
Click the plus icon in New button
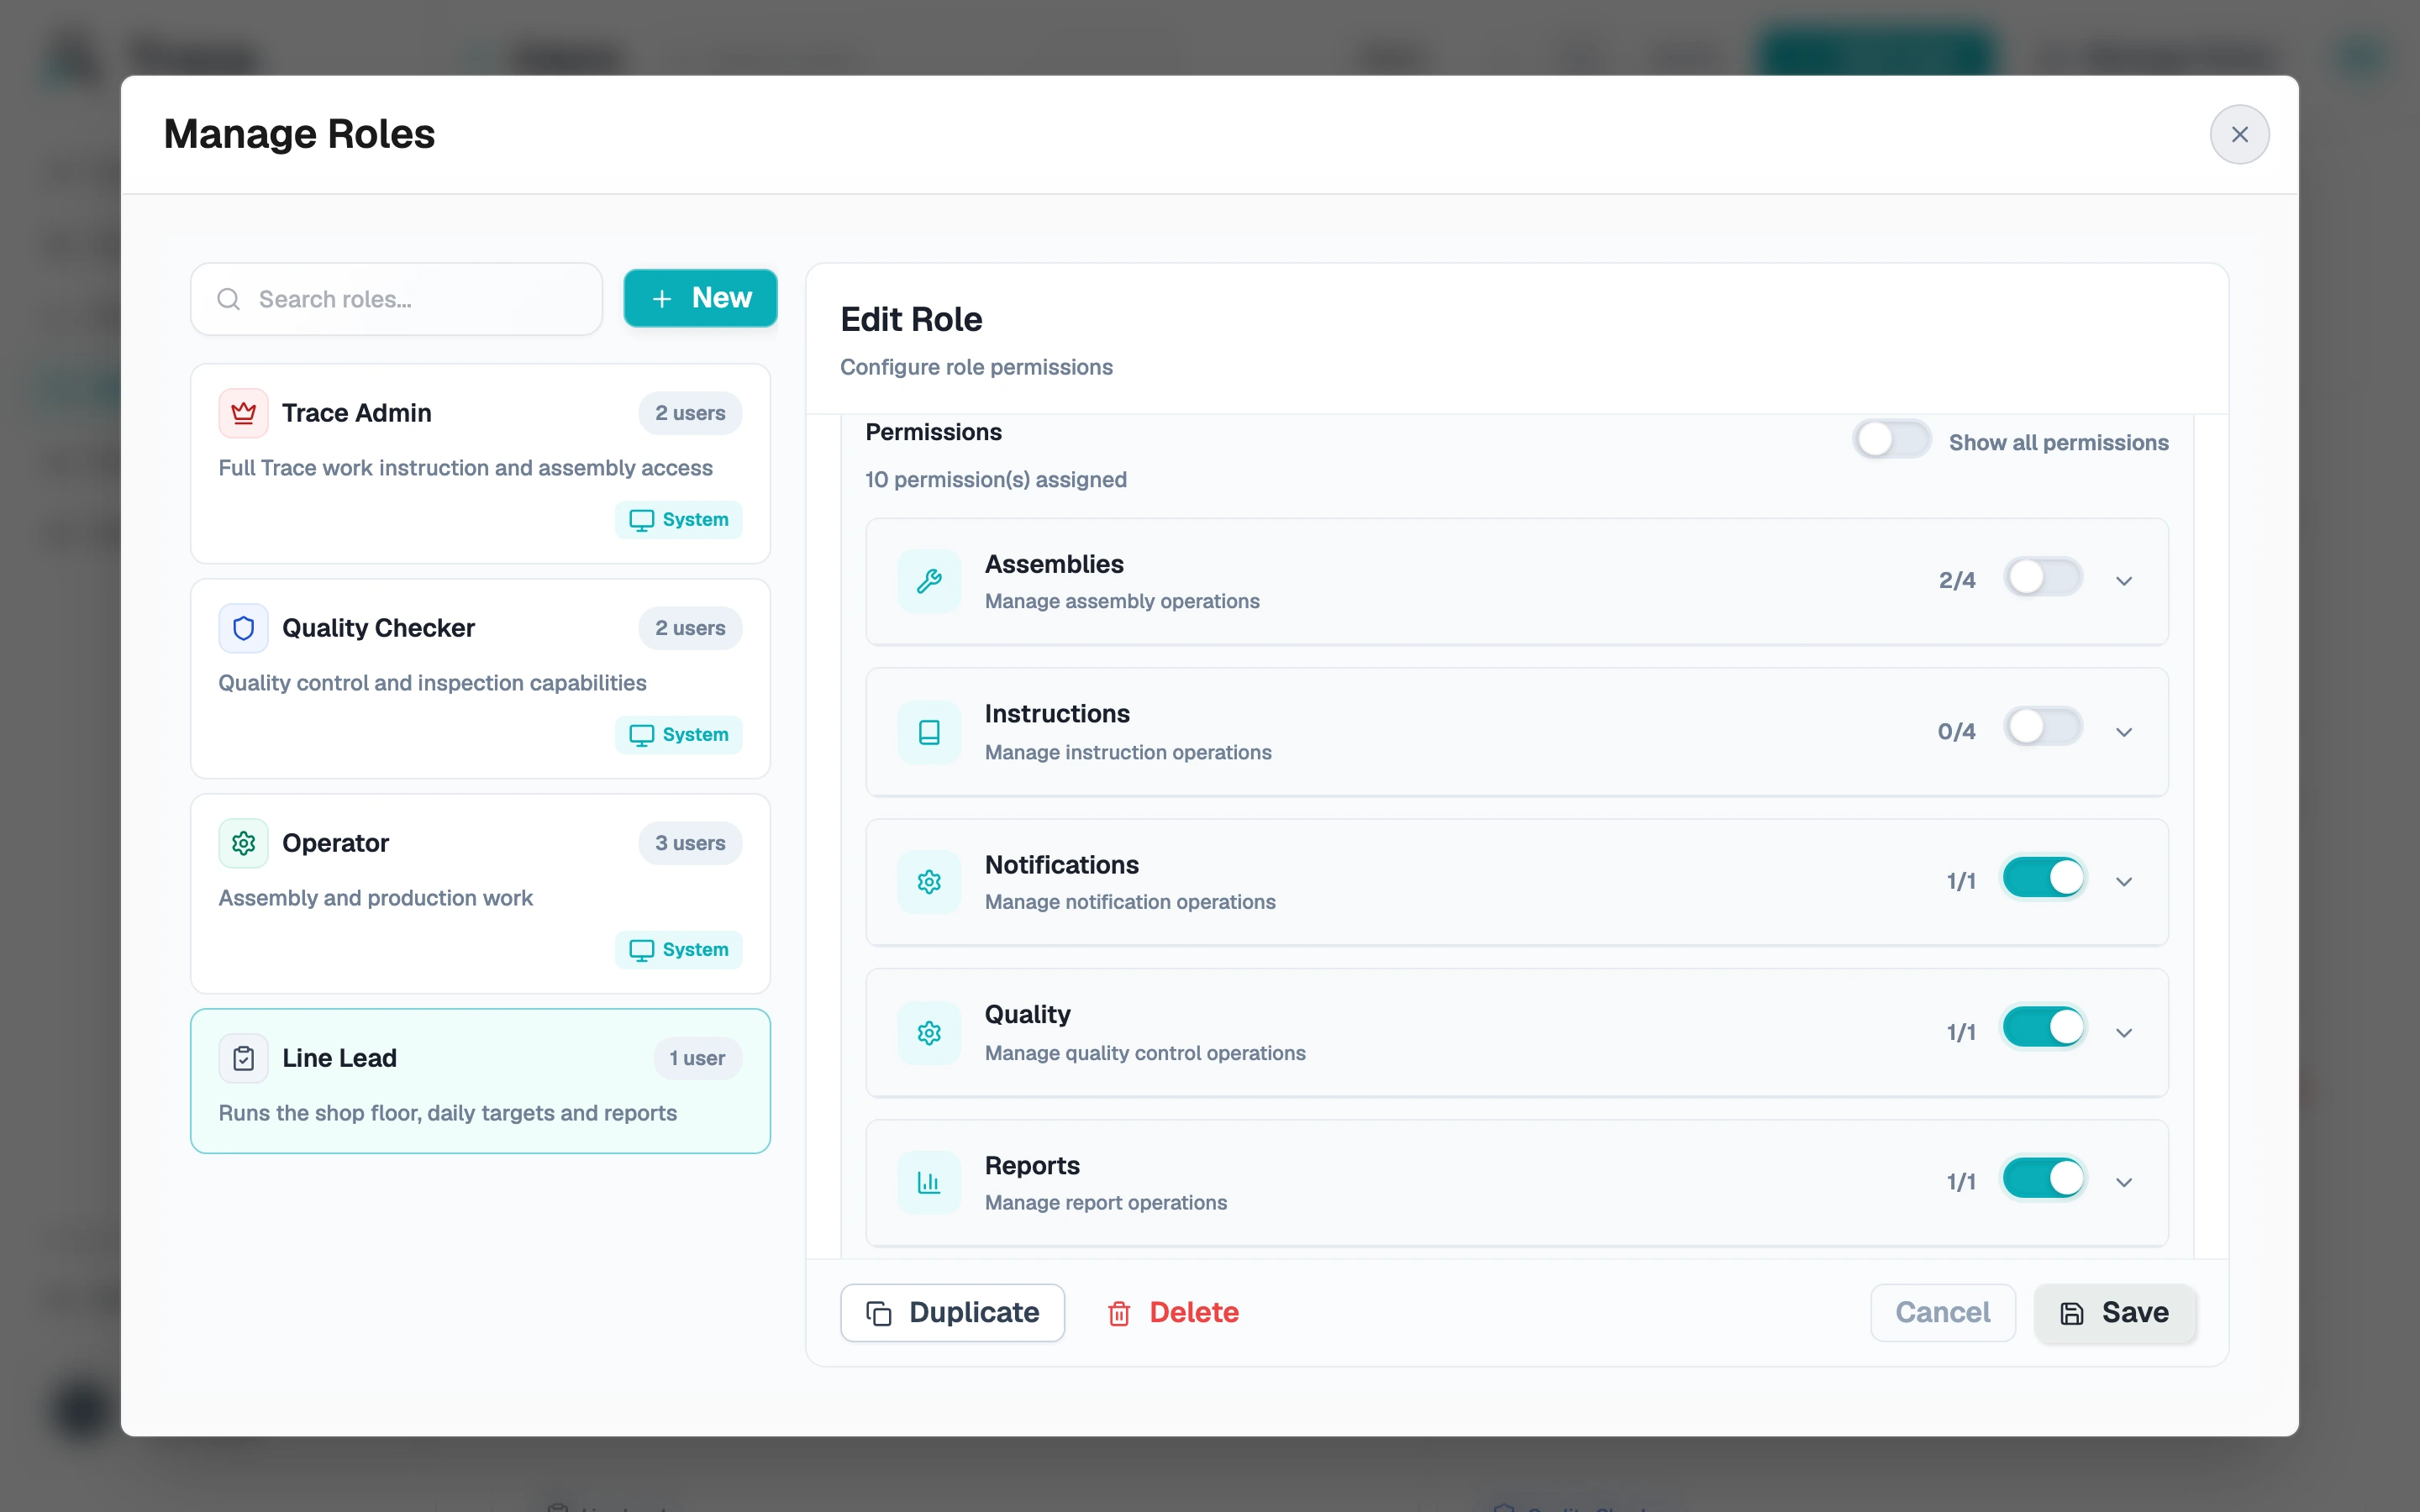pos(662,298)
